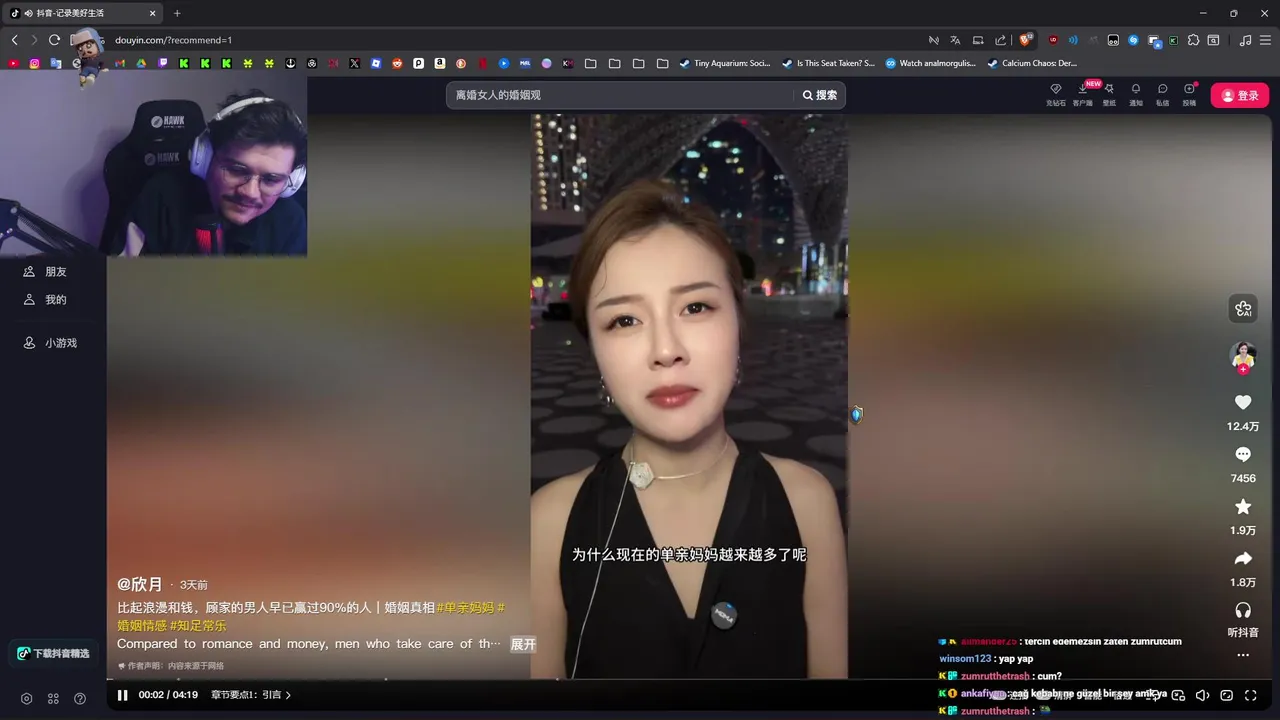Open the 壁纸 wallpaper icon
The width and height of the screenshot is (1280, 720).
(1109, 94)
